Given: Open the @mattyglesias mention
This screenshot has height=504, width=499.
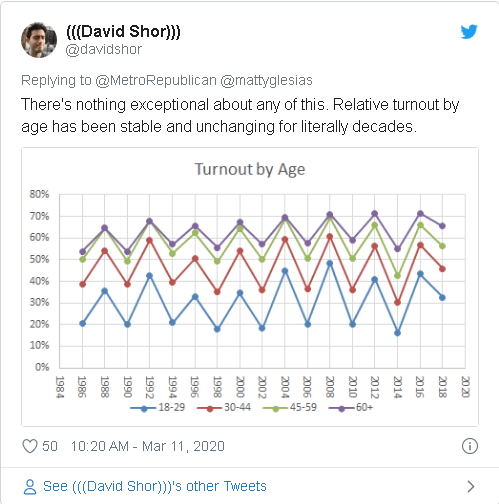Looking at the screenshot, I should 266,80.
